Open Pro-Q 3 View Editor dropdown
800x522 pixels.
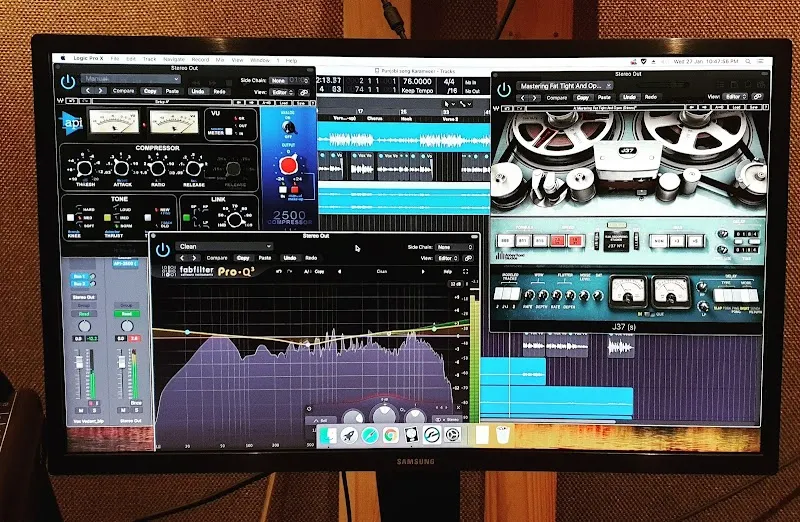pos(447,258)
